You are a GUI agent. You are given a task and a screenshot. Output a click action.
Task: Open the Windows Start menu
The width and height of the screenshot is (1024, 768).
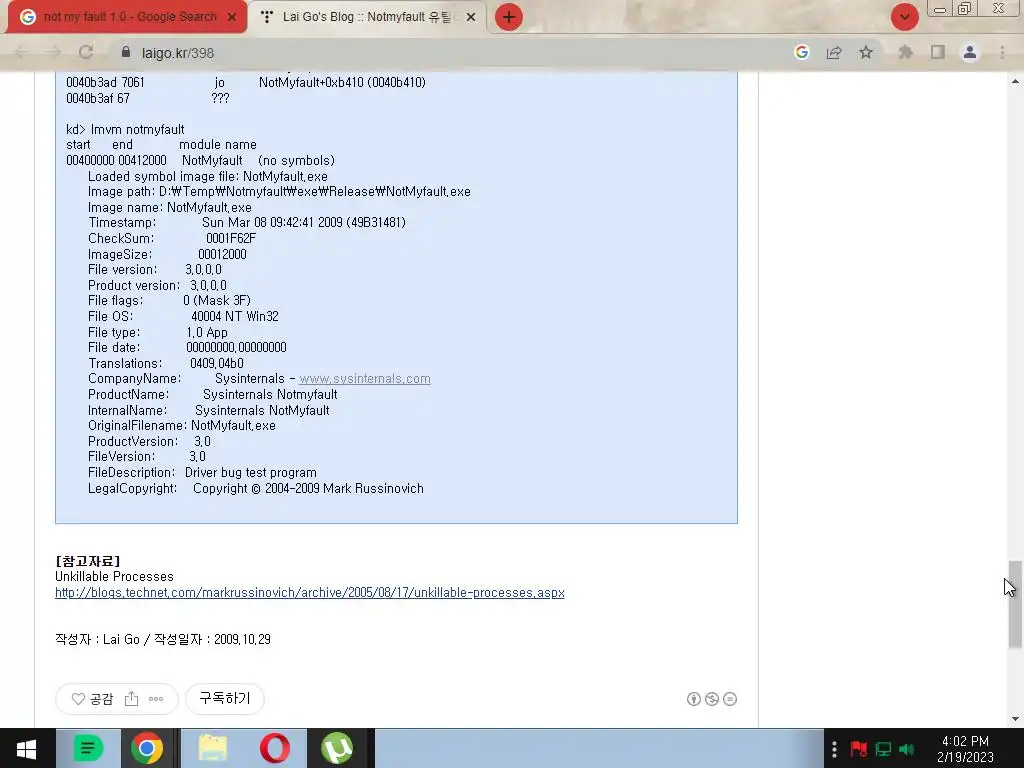(x=26, y=748)
